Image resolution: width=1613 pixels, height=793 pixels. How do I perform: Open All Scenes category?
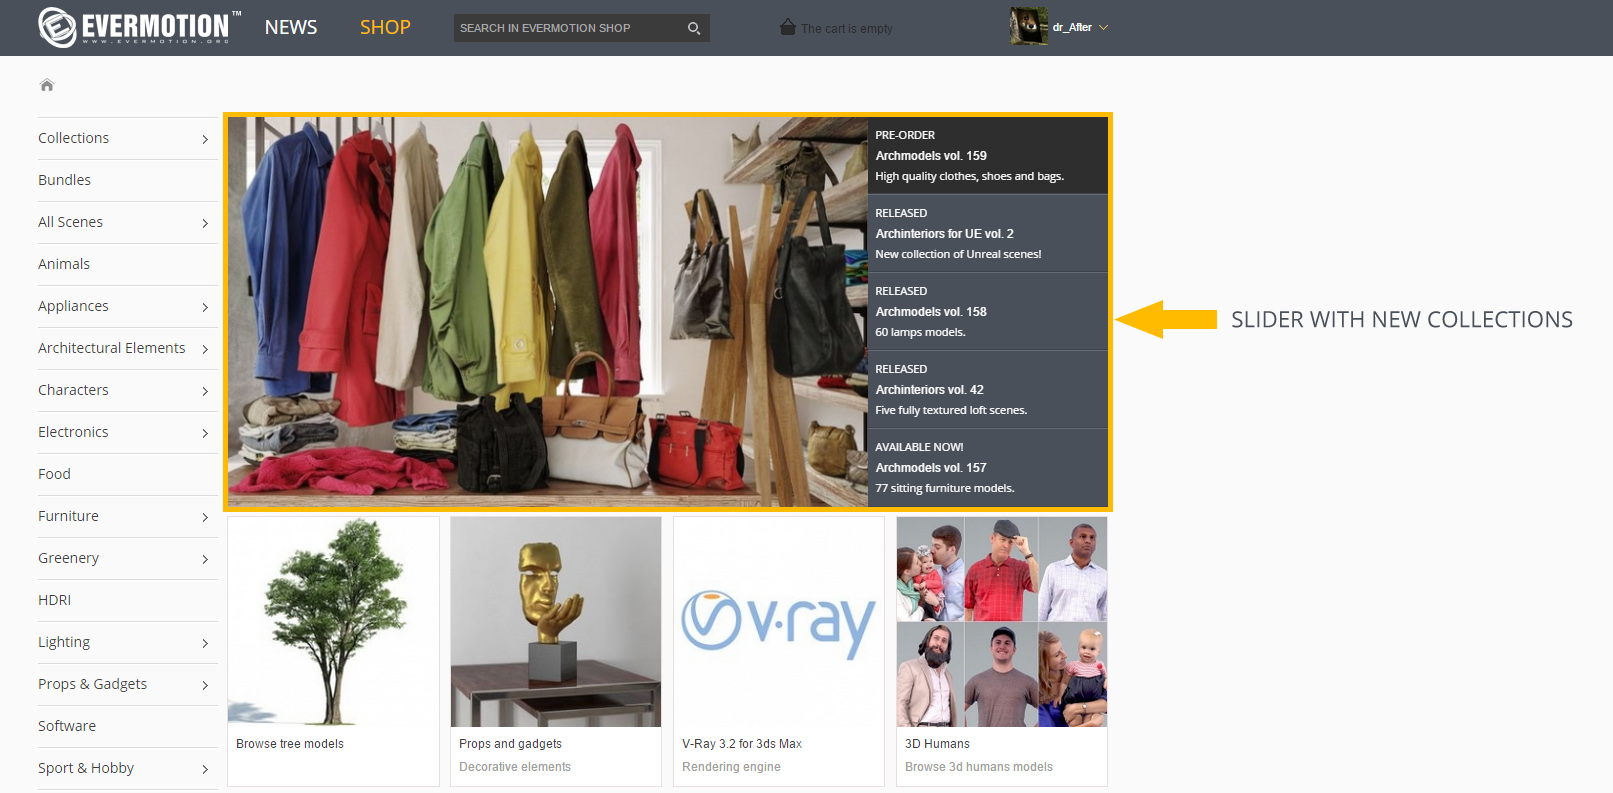coord(70,222)
